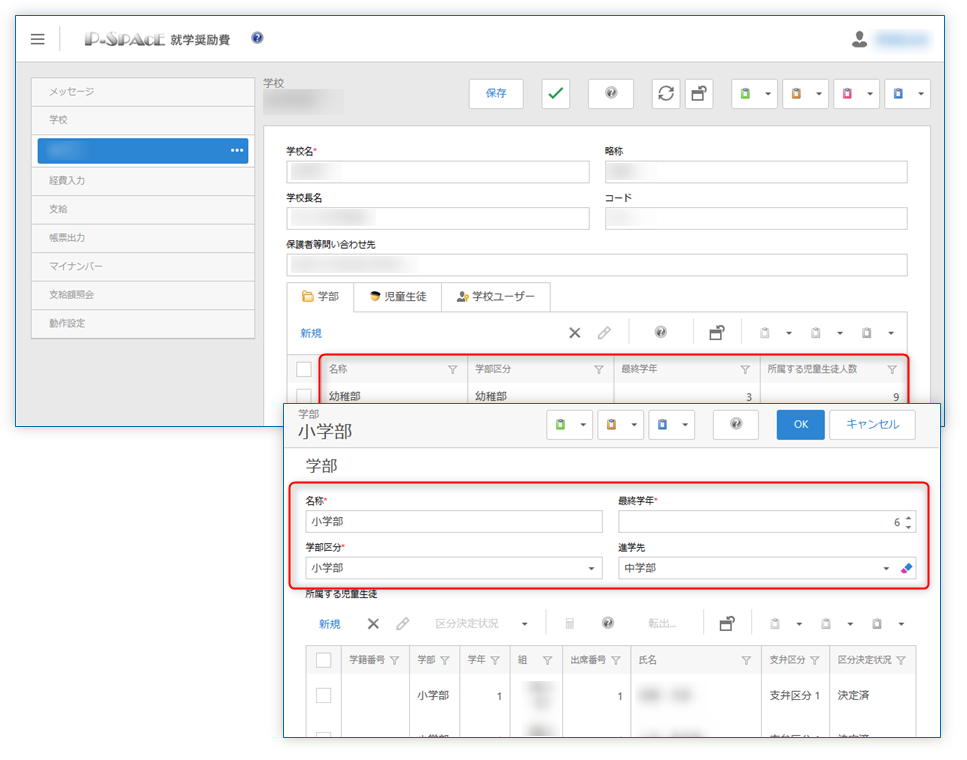Open 帳票出力 in the sidebar
Screen dimensions: 967x760
click(x=143, y=238)
